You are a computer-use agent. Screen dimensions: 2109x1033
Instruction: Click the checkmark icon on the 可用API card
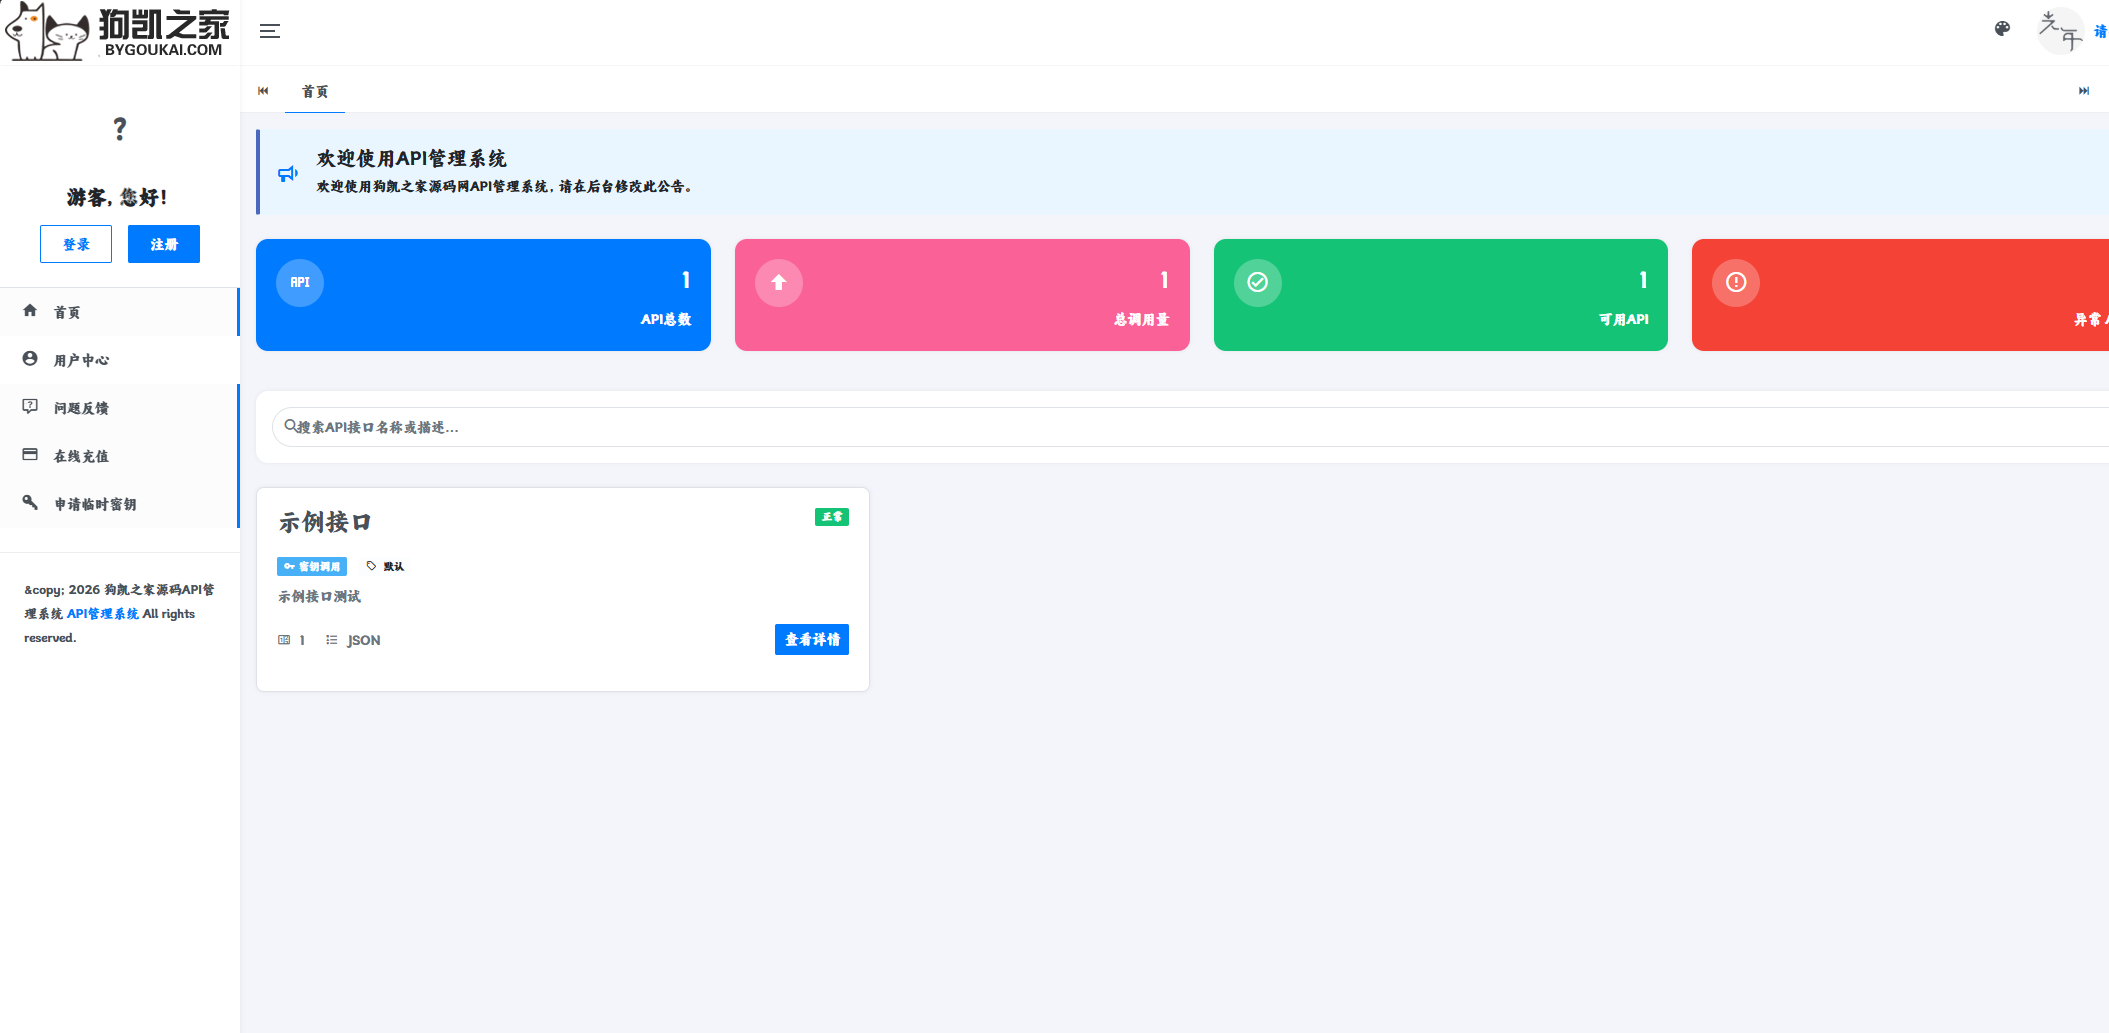coord(1258,283)
